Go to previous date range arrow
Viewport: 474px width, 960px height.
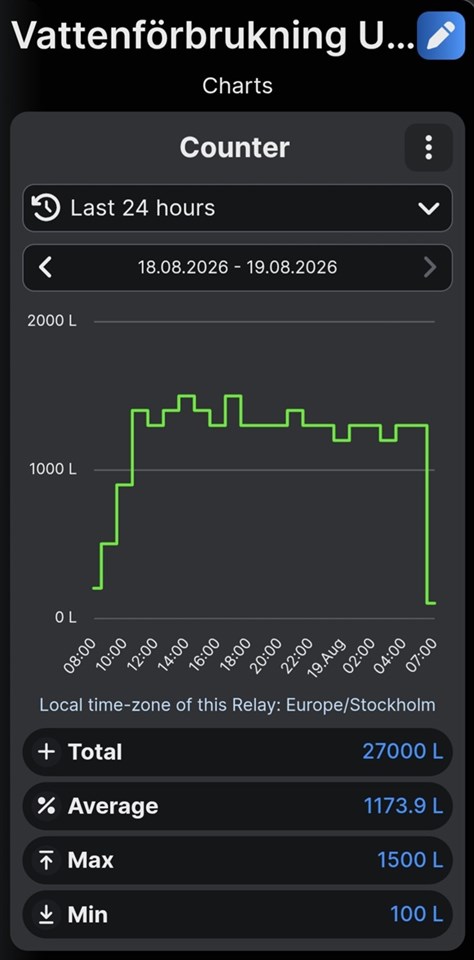[x=45, y=268]
